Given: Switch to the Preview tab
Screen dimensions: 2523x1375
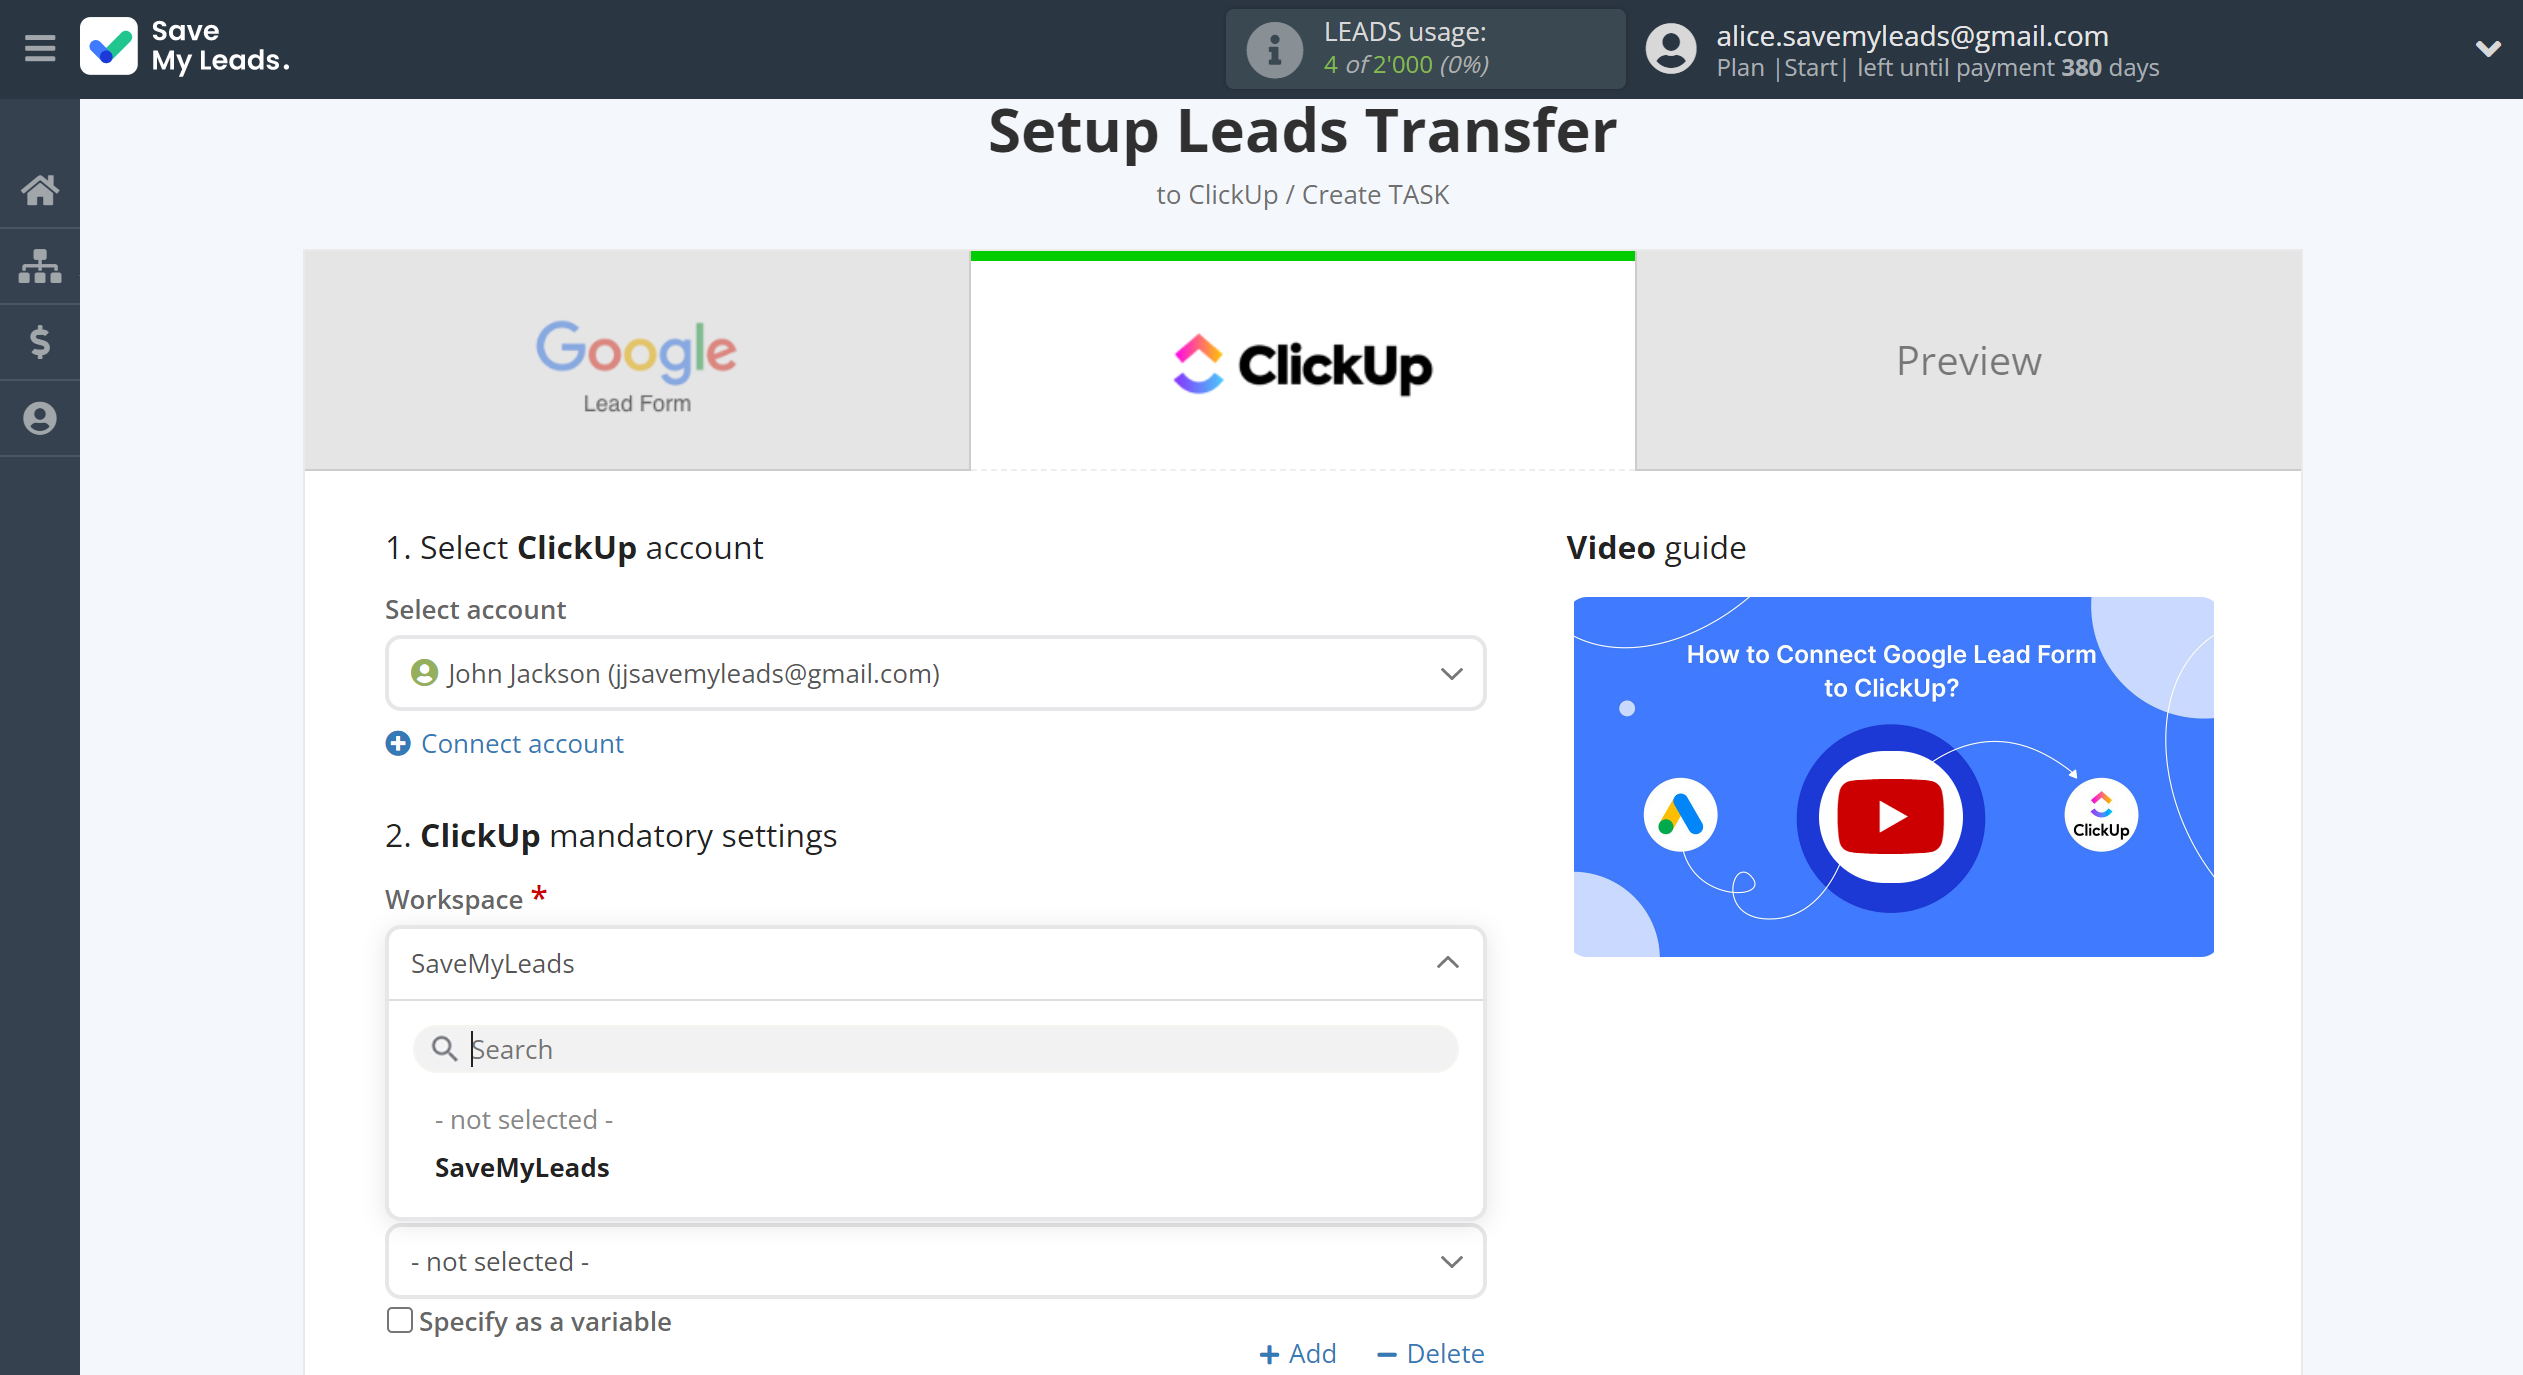Looking at the screenshot, I should pyautogui.click(x=1968, y=360).
